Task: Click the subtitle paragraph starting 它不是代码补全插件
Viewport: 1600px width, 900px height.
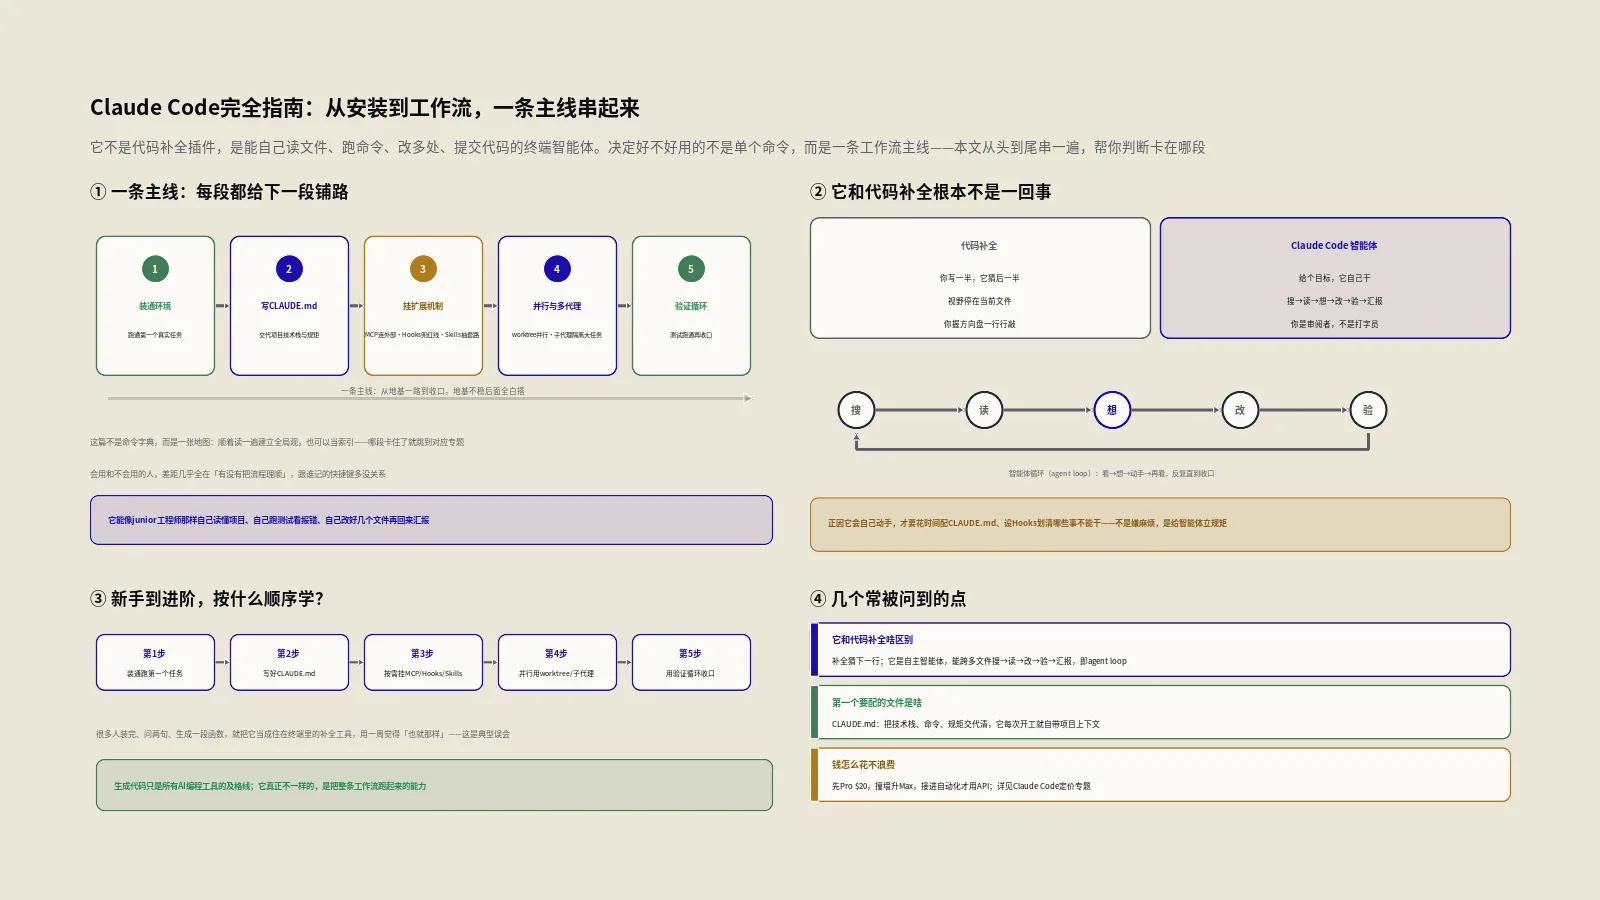Action: tap(647, 147)
